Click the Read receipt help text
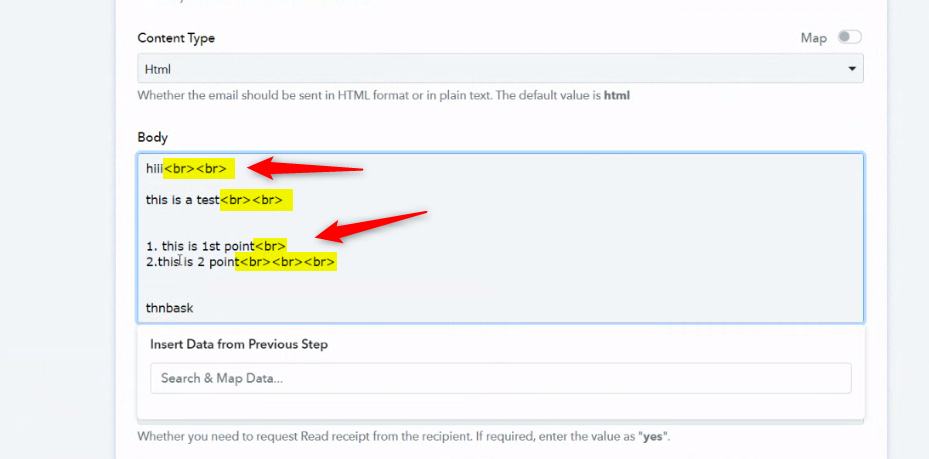Image resolution: width=929 pixels, height=459 pixels. click(x=403, y=438)
